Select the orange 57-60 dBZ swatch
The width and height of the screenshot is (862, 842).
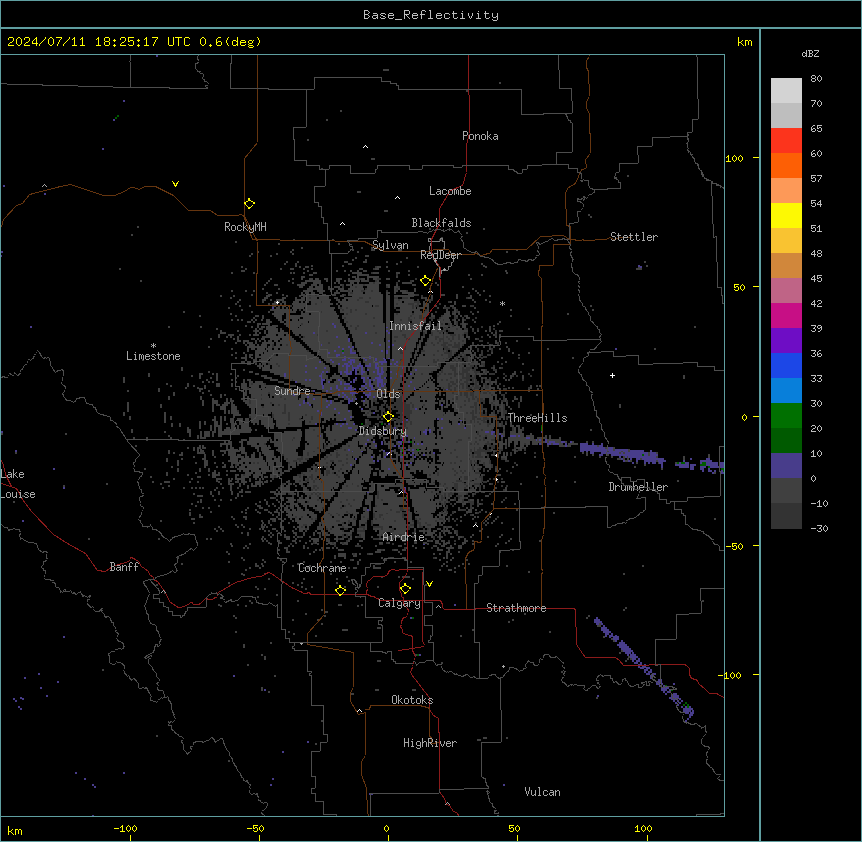(786, 165)
